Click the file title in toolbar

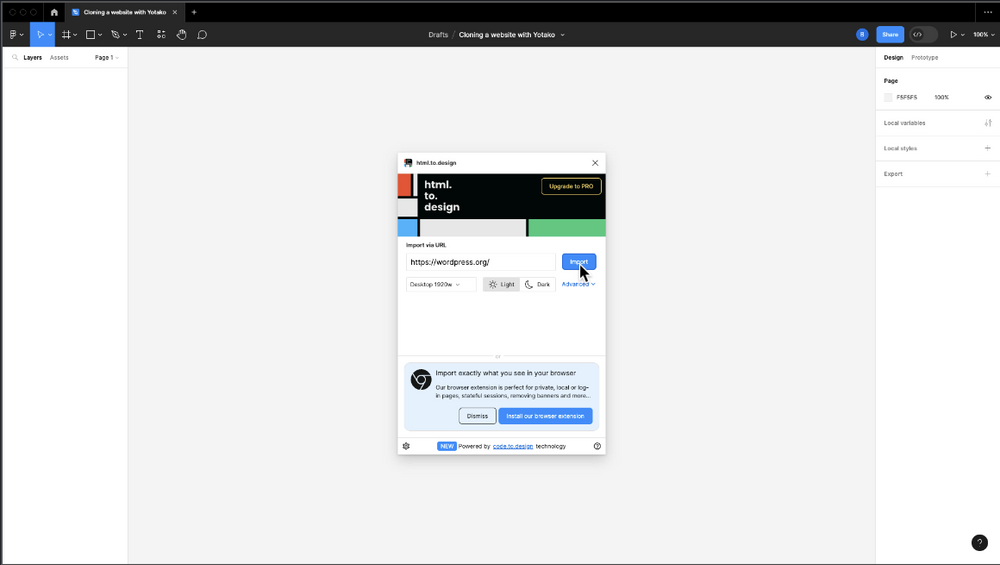pyautogui.click(x=507, y=34)
